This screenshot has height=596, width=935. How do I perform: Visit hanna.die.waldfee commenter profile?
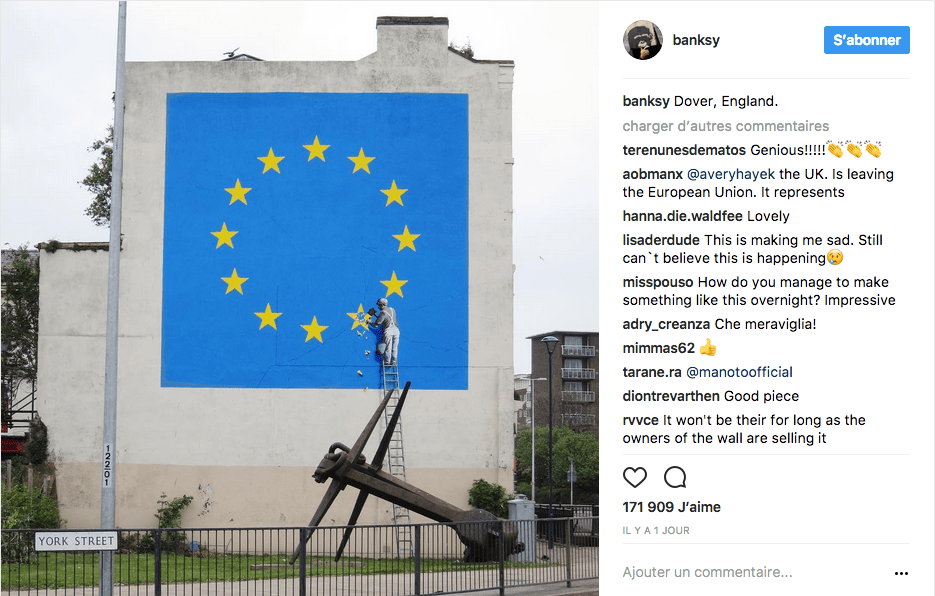tap(682, 216)
